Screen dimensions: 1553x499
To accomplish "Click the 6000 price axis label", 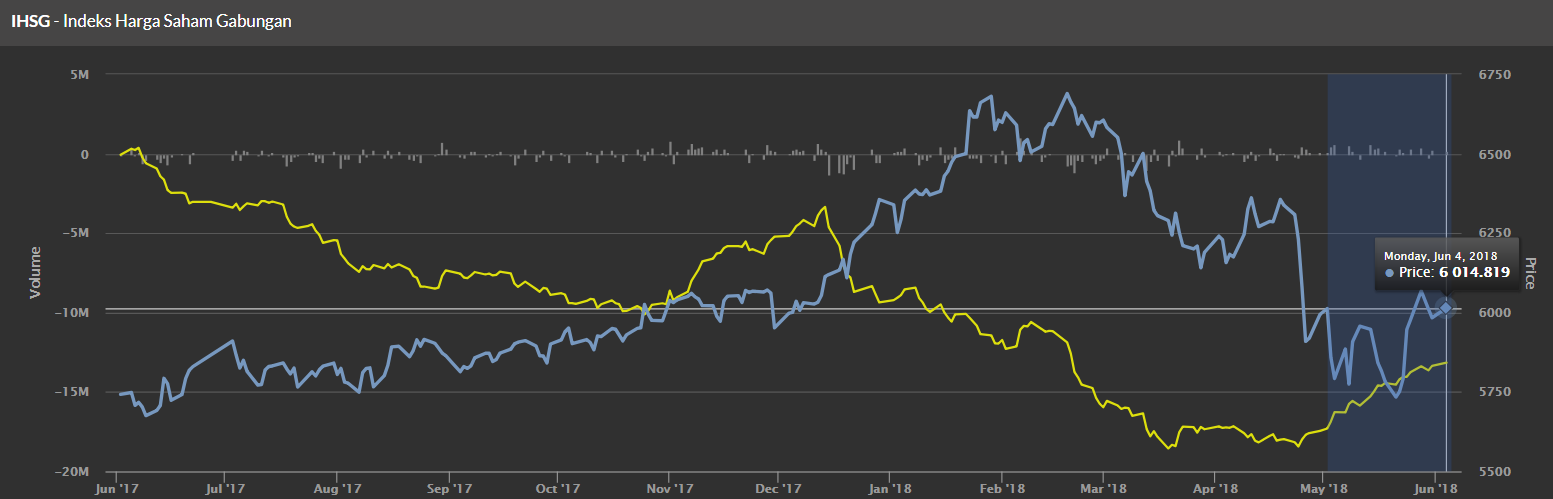I will pos(1494,313).
